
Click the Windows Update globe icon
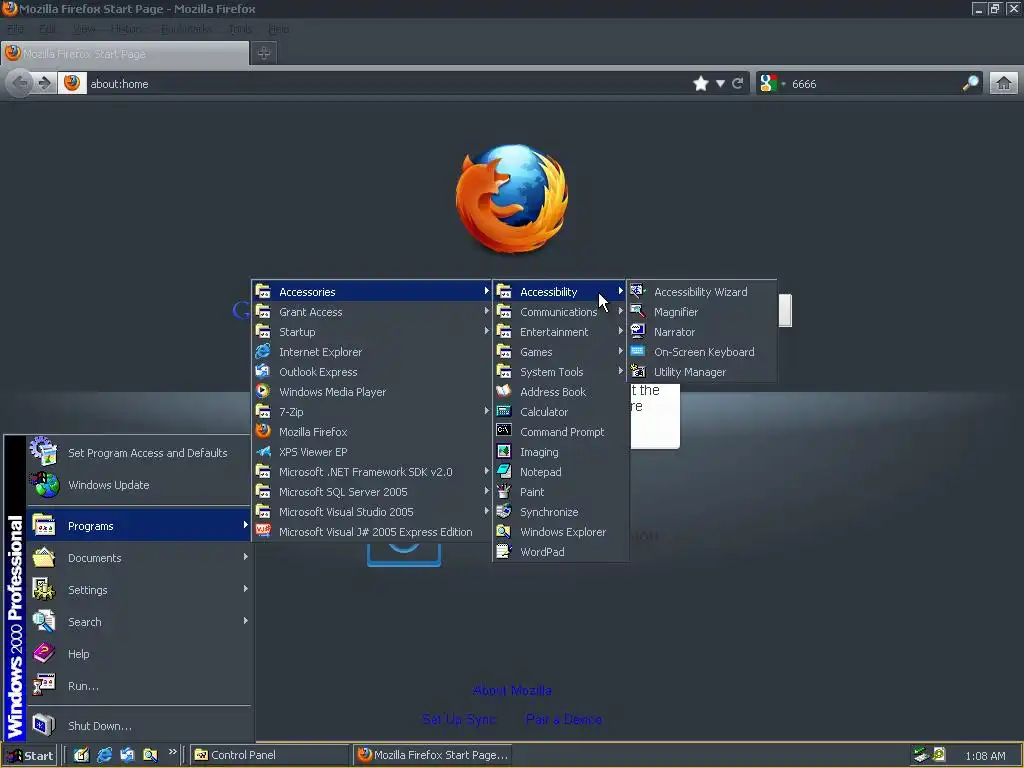tap(44, 485)
